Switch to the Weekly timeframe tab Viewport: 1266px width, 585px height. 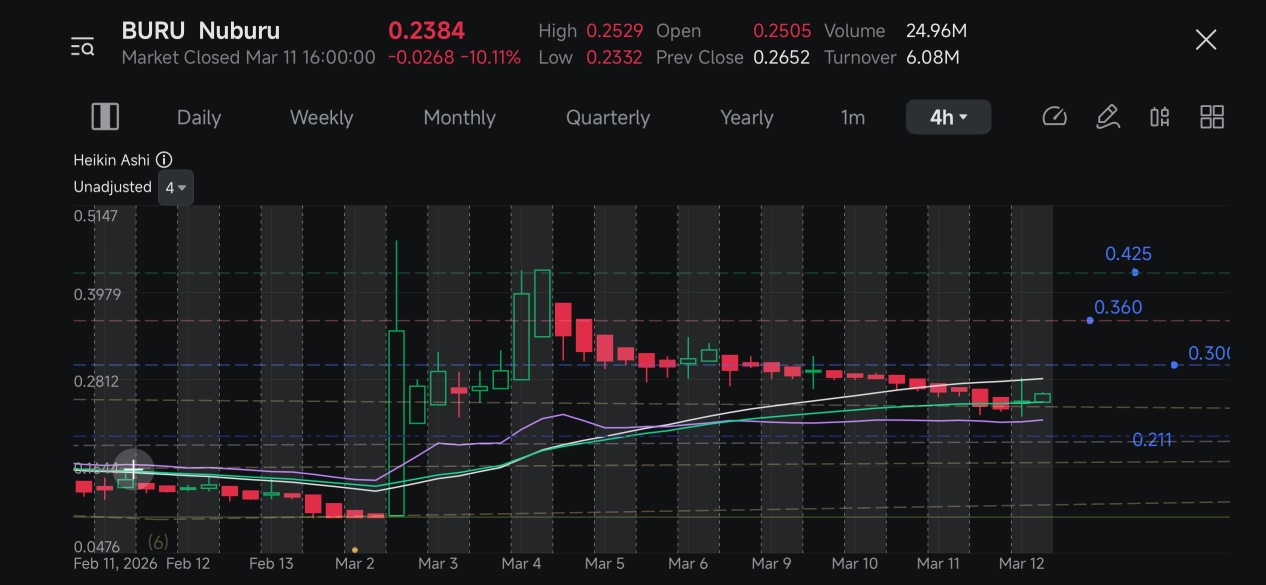pos(321,117)
